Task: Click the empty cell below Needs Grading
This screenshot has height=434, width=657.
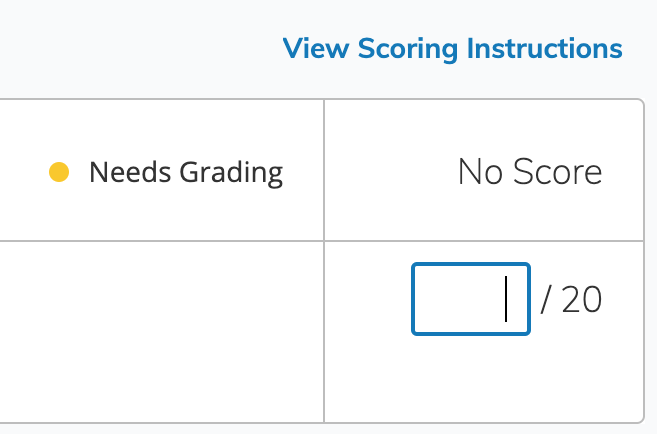Action: [160, 330]
